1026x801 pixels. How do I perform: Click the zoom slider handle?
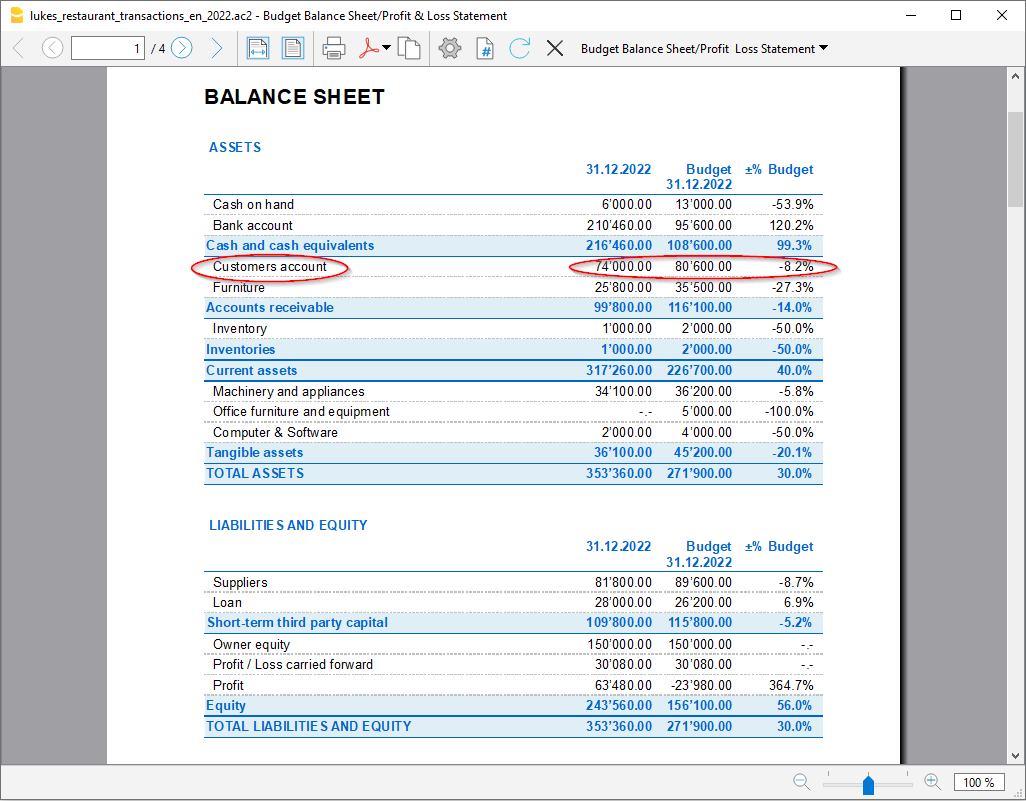pyautogui.click(x=868, y=783)
